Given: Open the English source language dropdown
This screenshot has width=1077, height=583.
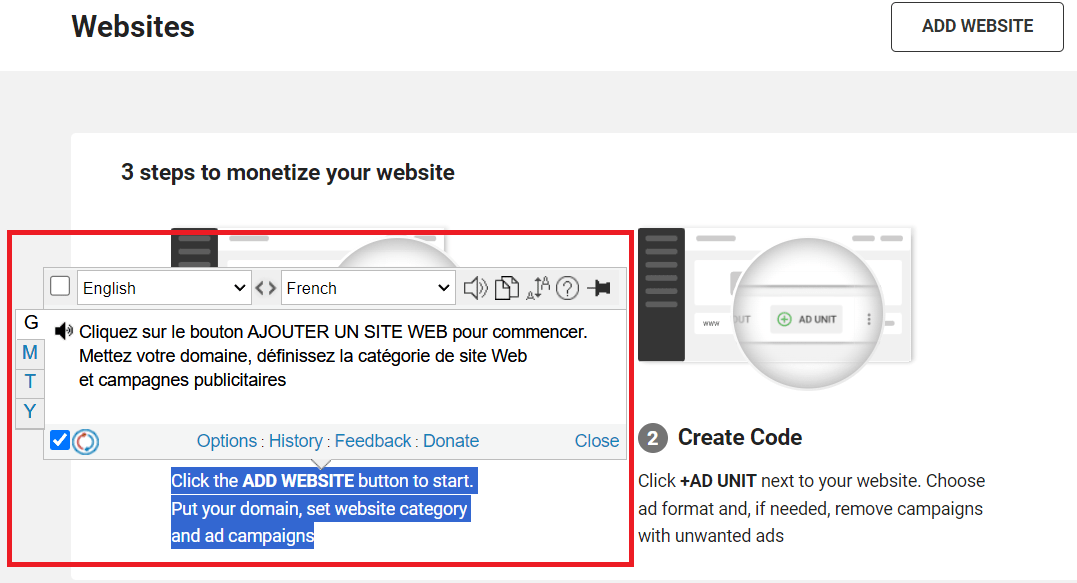Looking at the screenshot, I should [163, 287].
